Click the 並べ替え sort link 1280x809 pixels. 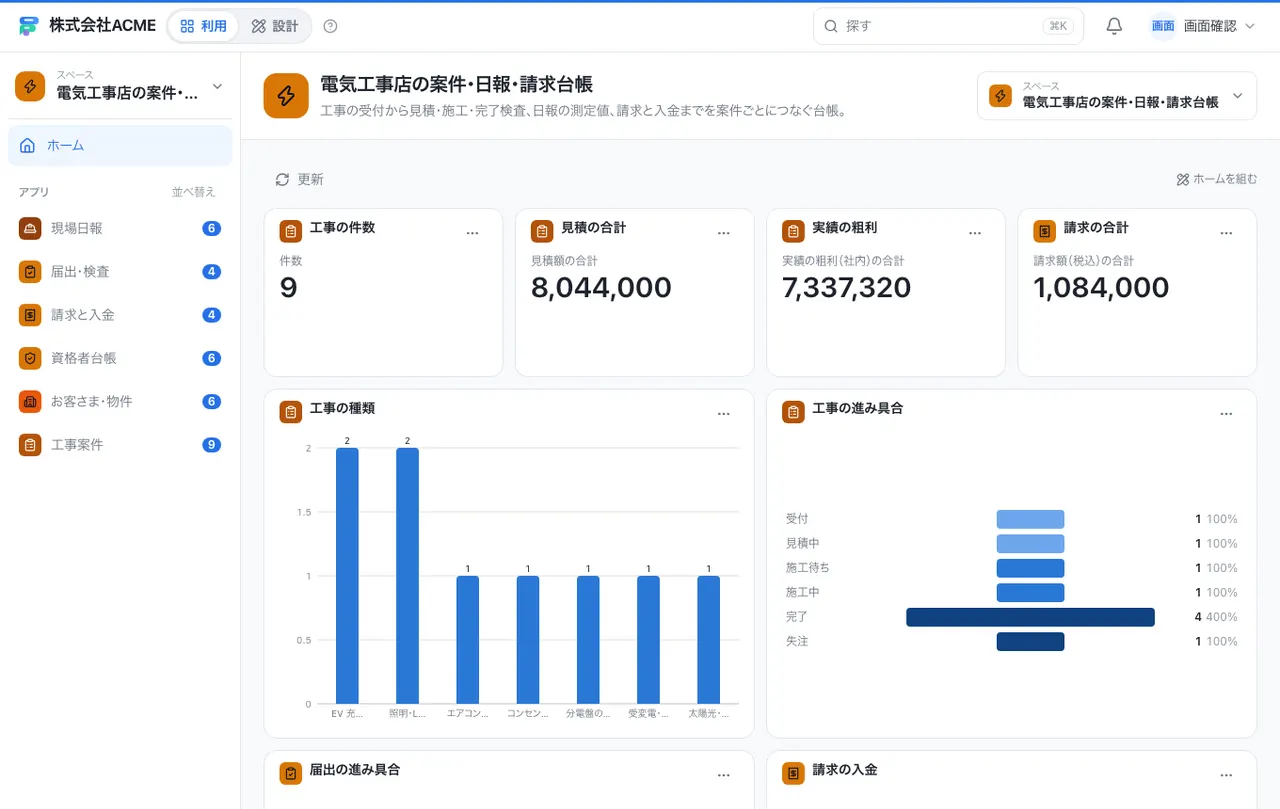click(x=193, y=192)
